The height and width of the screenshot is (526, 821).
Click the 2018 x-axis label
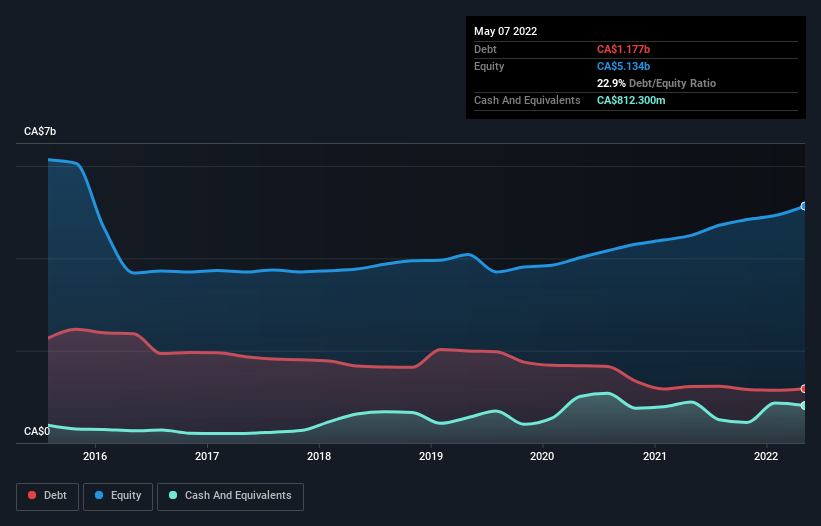319,456
